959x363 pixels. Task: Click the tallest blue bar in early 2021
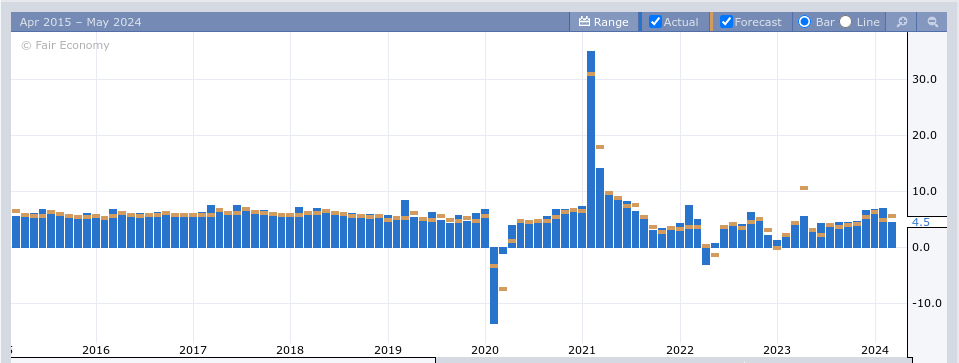tap(591, 149)
